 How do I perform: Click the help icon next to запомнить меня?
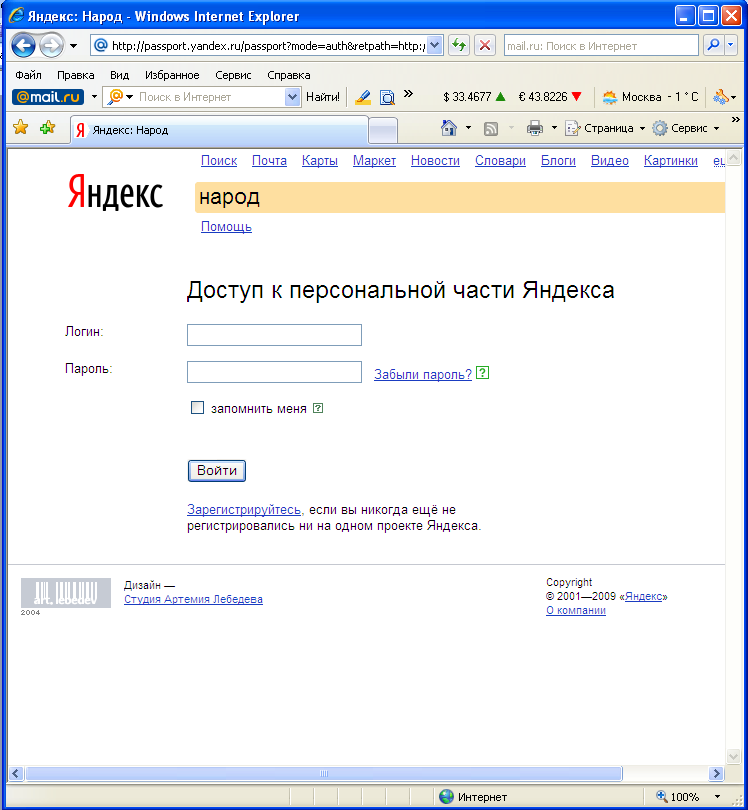pos(318,408)
